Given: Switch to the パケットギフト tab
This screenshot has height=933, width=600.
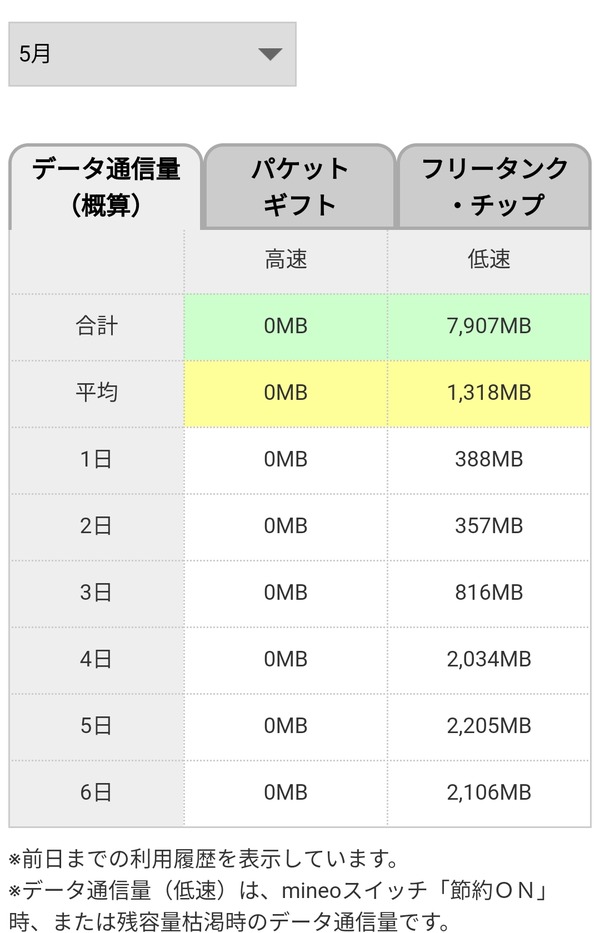Looking at the screenshot, I should pyautogui.click(x=299, y=186).
